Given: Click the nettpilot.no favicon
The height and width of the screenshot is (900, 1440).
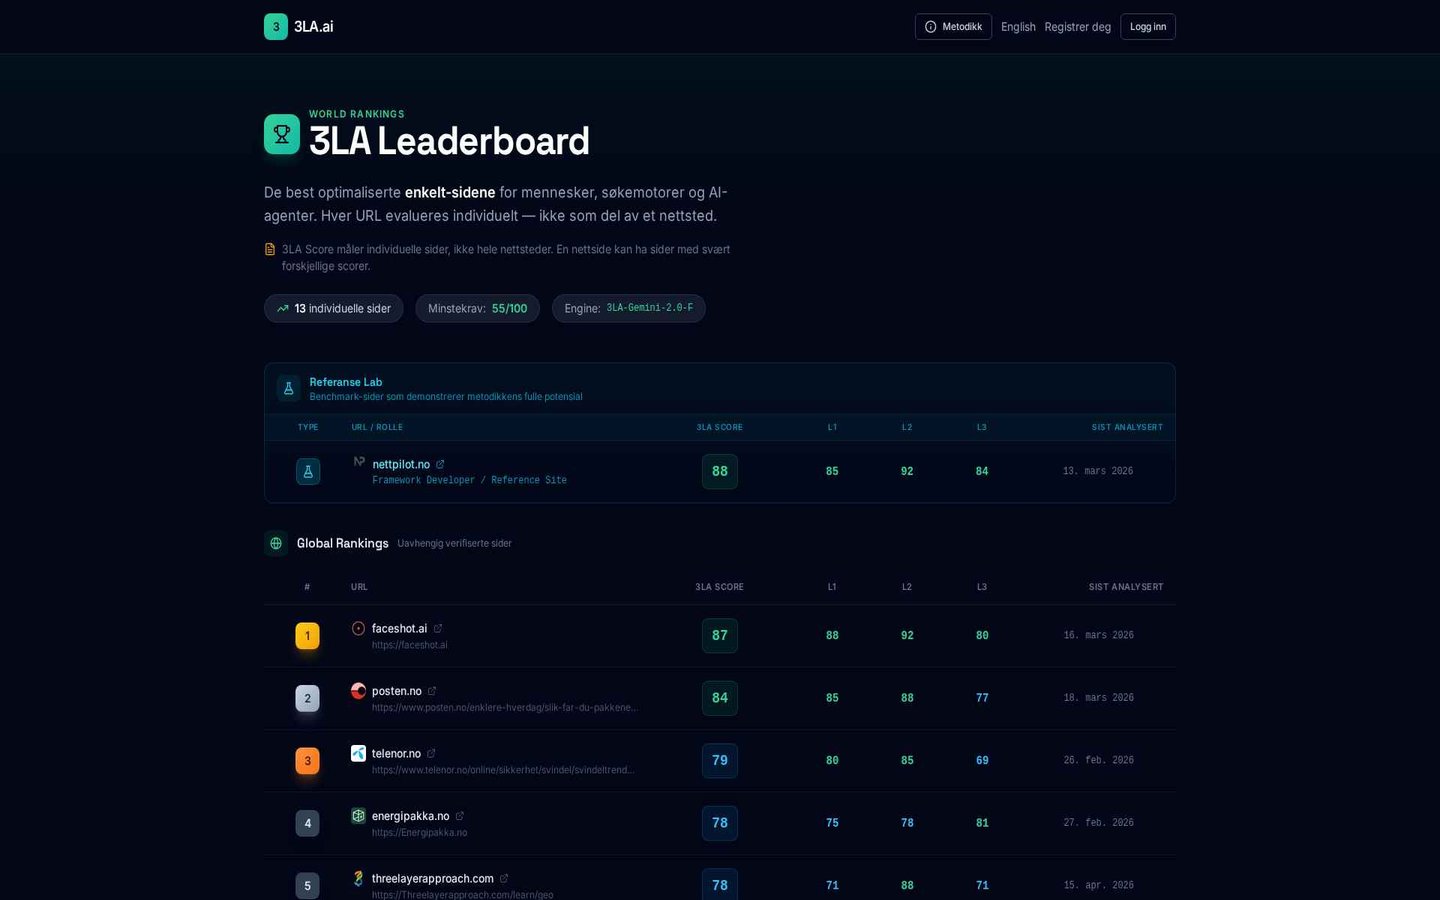Looking at the screenshot, I should click(359, 462).
